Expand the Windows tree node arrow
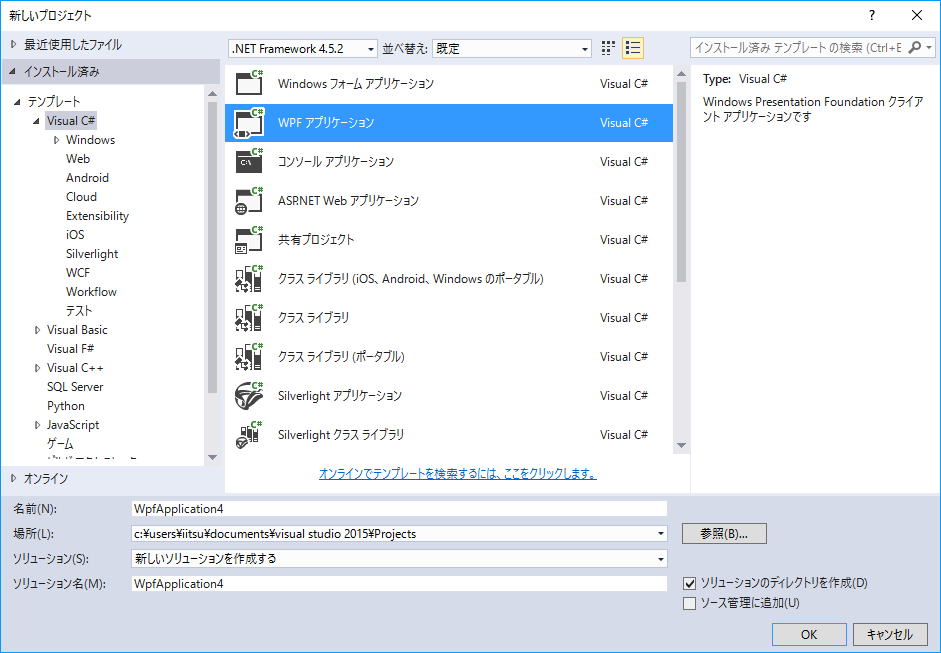This screenshot has height=653, width=941. click(56, 140)
